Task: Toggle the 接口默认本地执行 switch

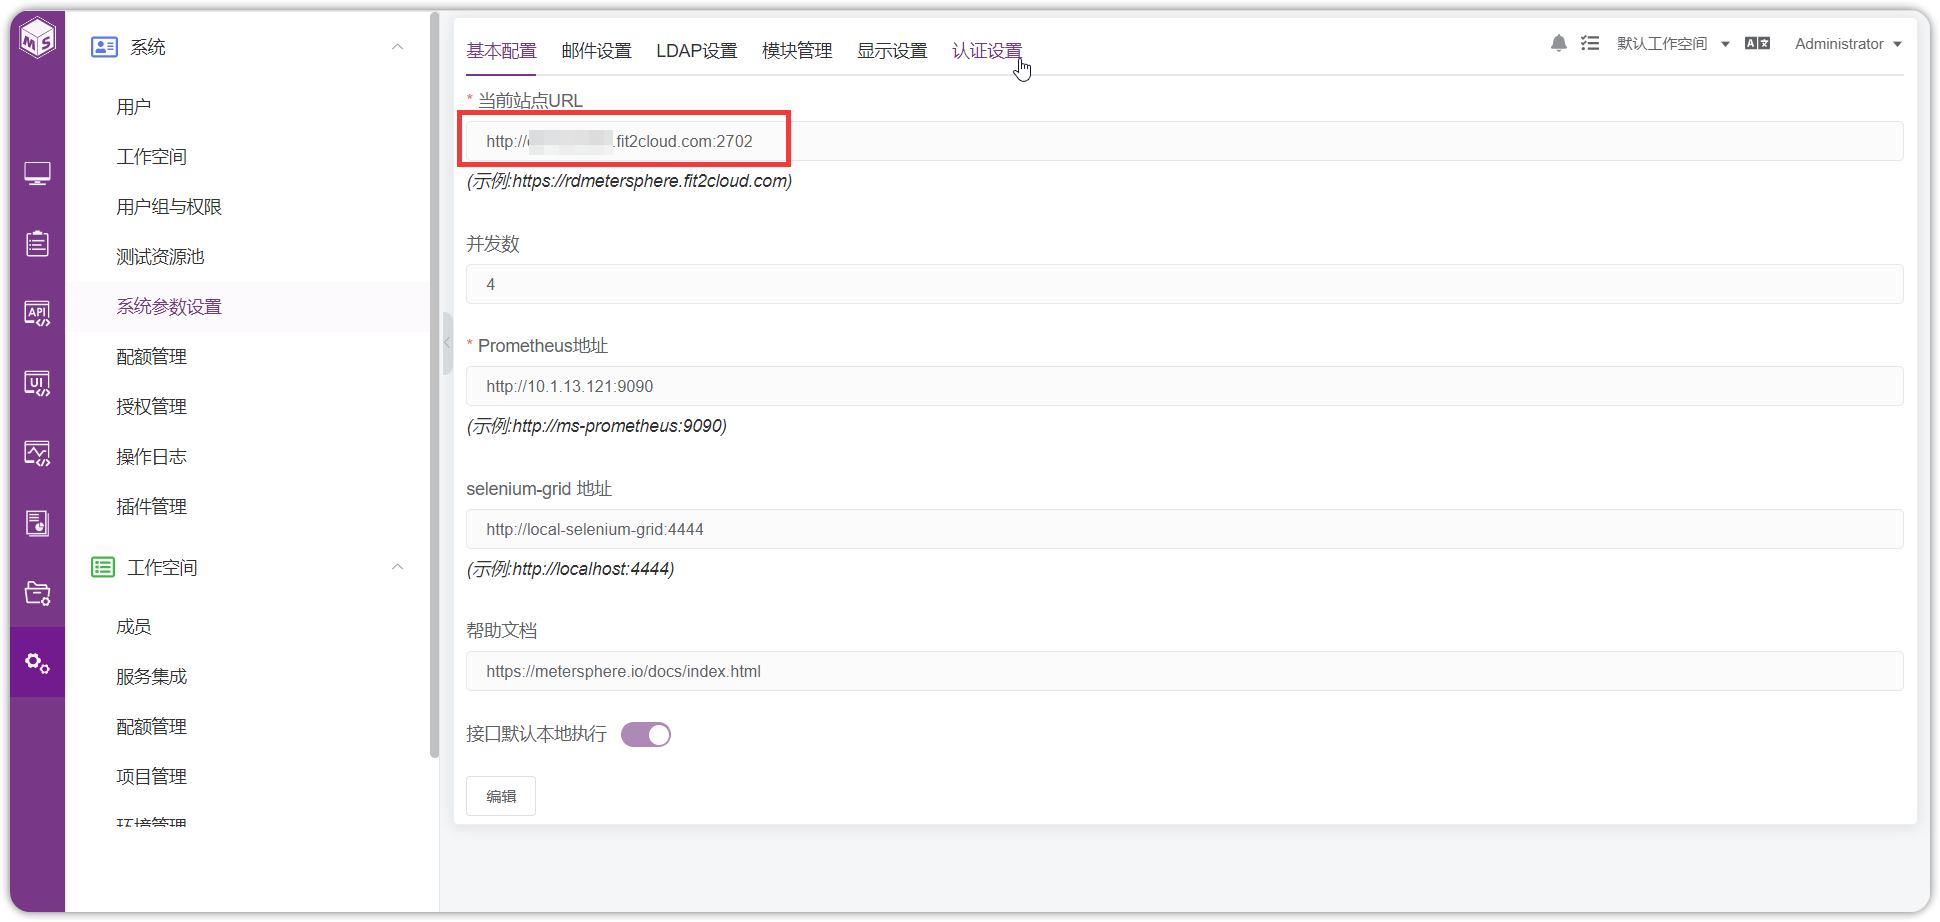Action: [646, 735]
